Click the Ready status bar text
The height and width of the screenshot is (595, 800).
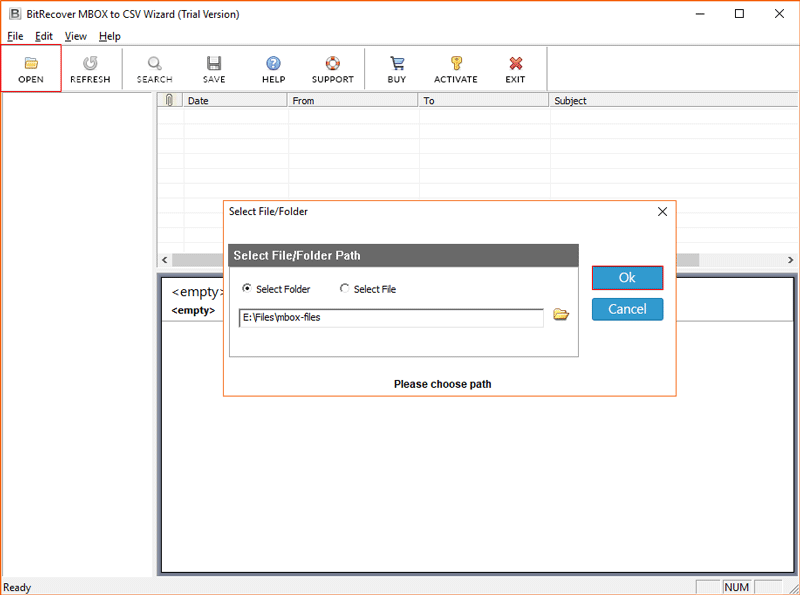click(x=17, y=587)
